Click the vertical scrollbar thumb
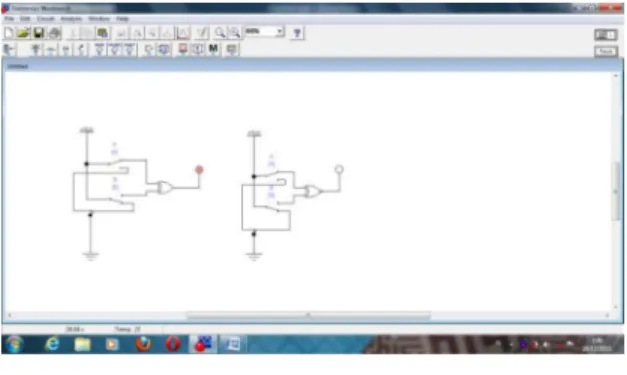 (x=616, y=191)
